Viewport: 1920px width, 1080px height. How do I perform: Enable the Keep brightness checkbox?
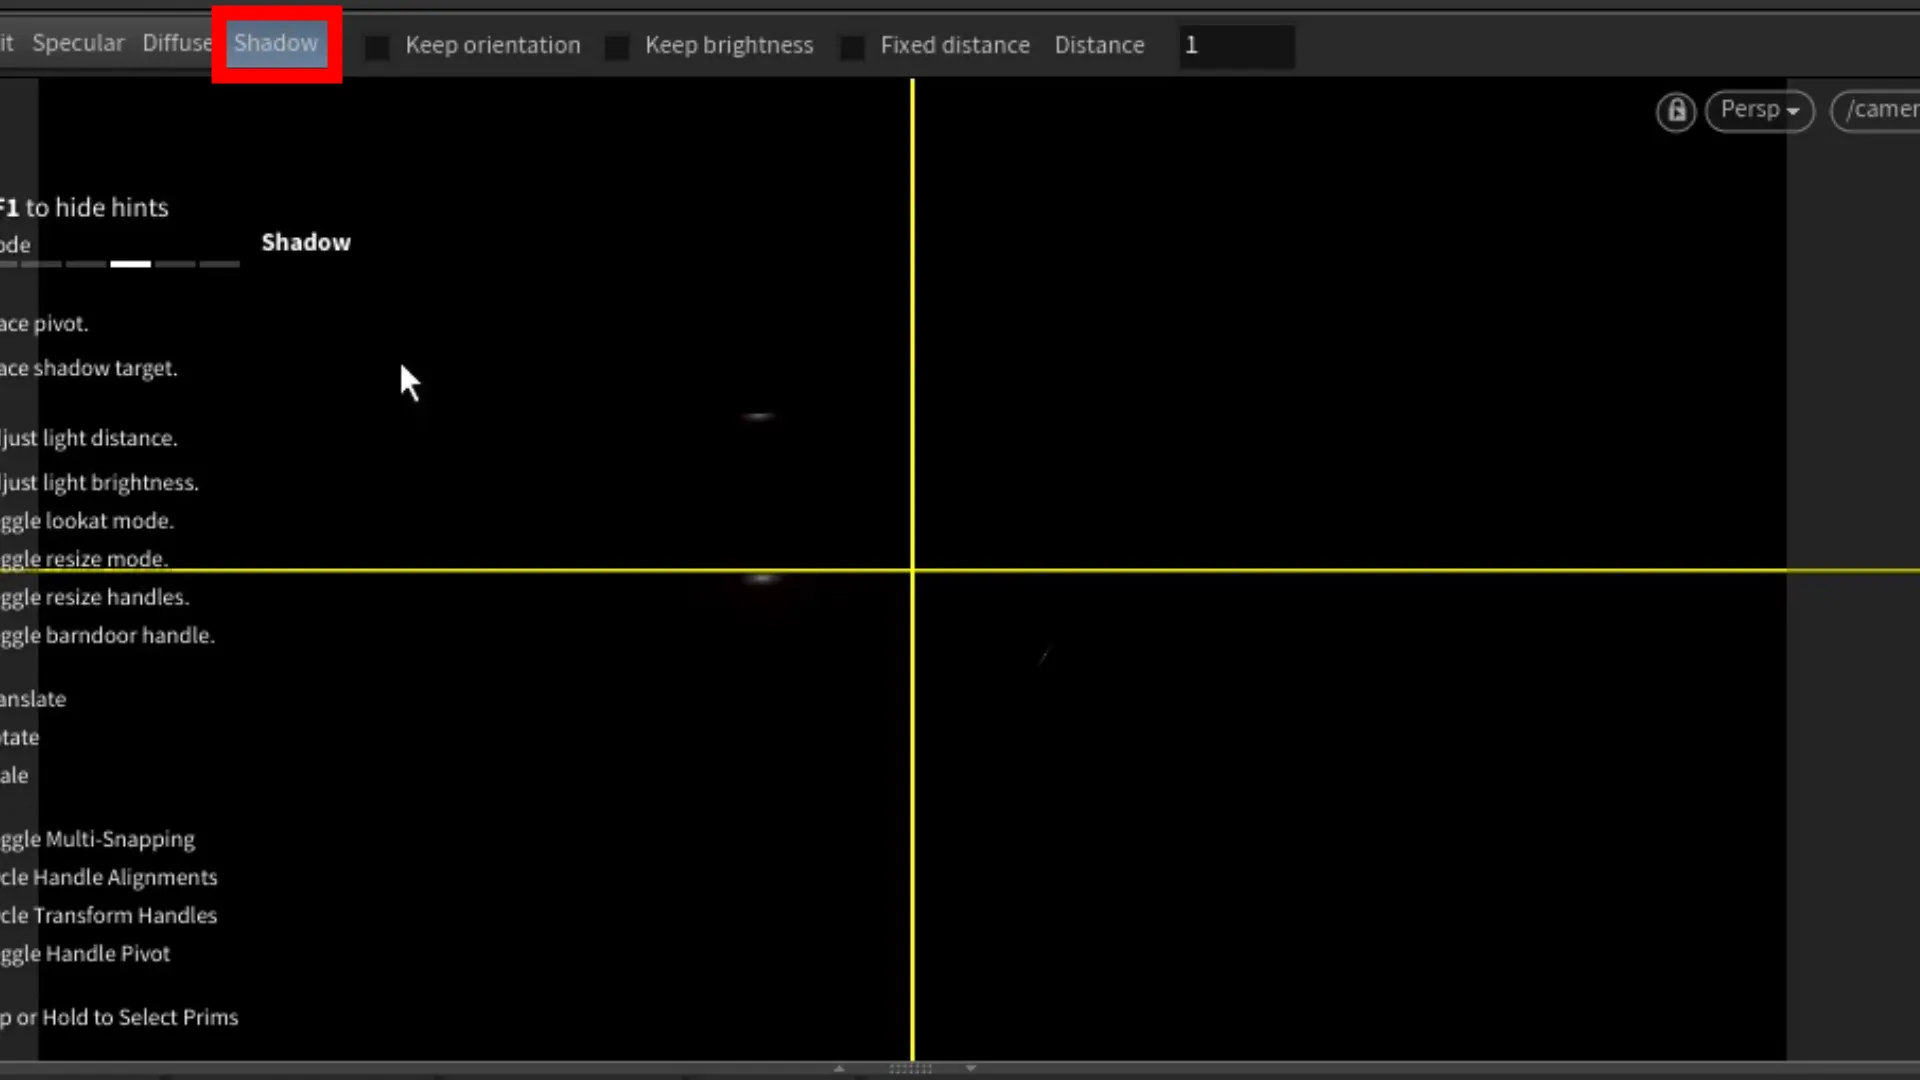pyautogui.click(x=617, y=47)
